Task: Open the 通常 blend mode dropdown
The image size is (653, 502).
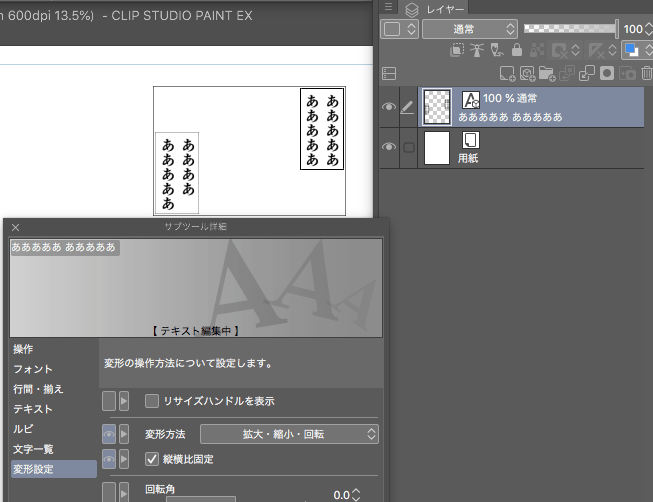Action: click(x=469, y=29)
